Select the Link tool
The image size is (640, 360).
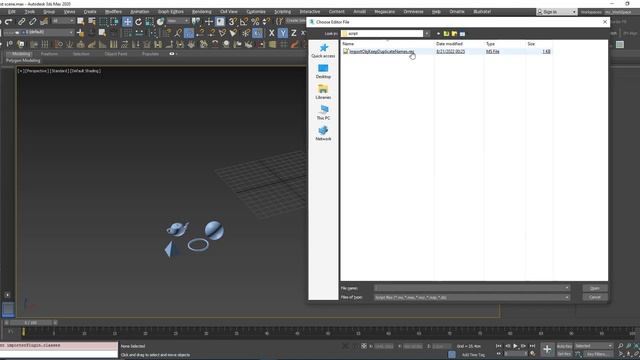[x=22, y=22]
